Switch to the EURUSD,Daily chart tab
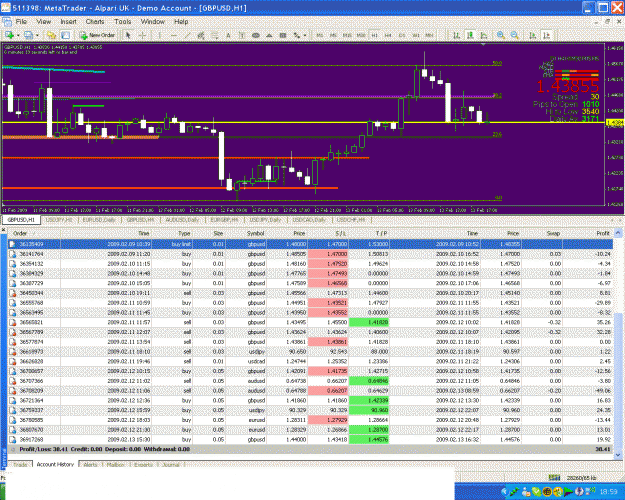 point(99,220)
